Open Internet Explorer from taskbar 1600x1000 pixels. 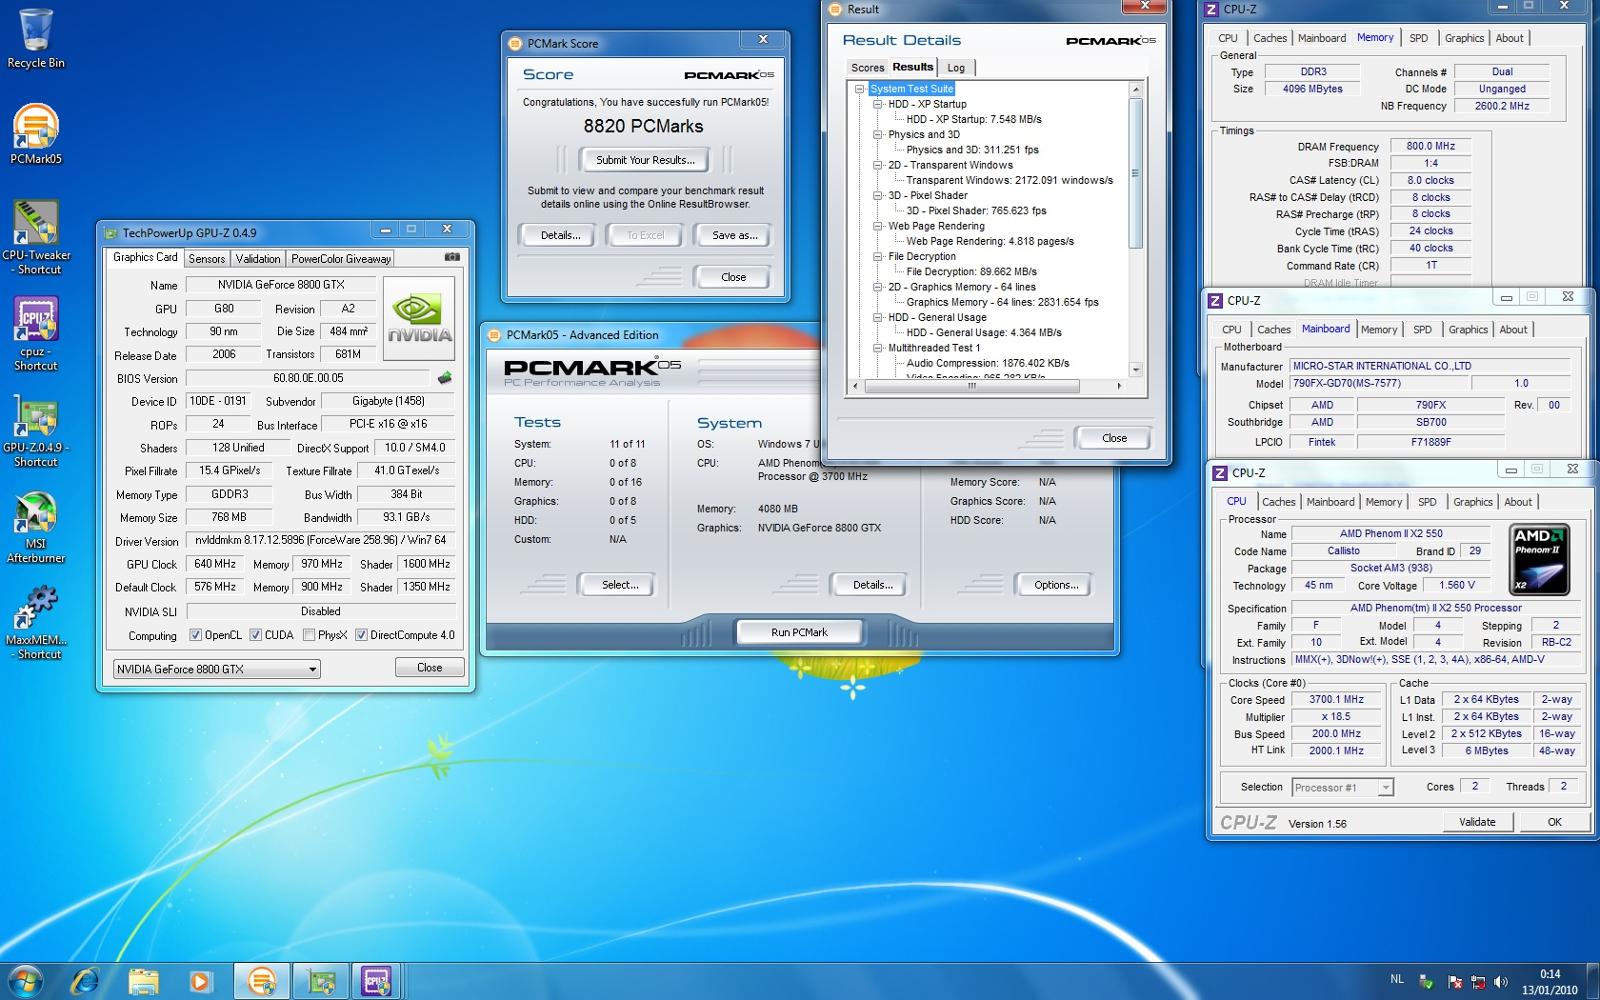coord(86,981)
